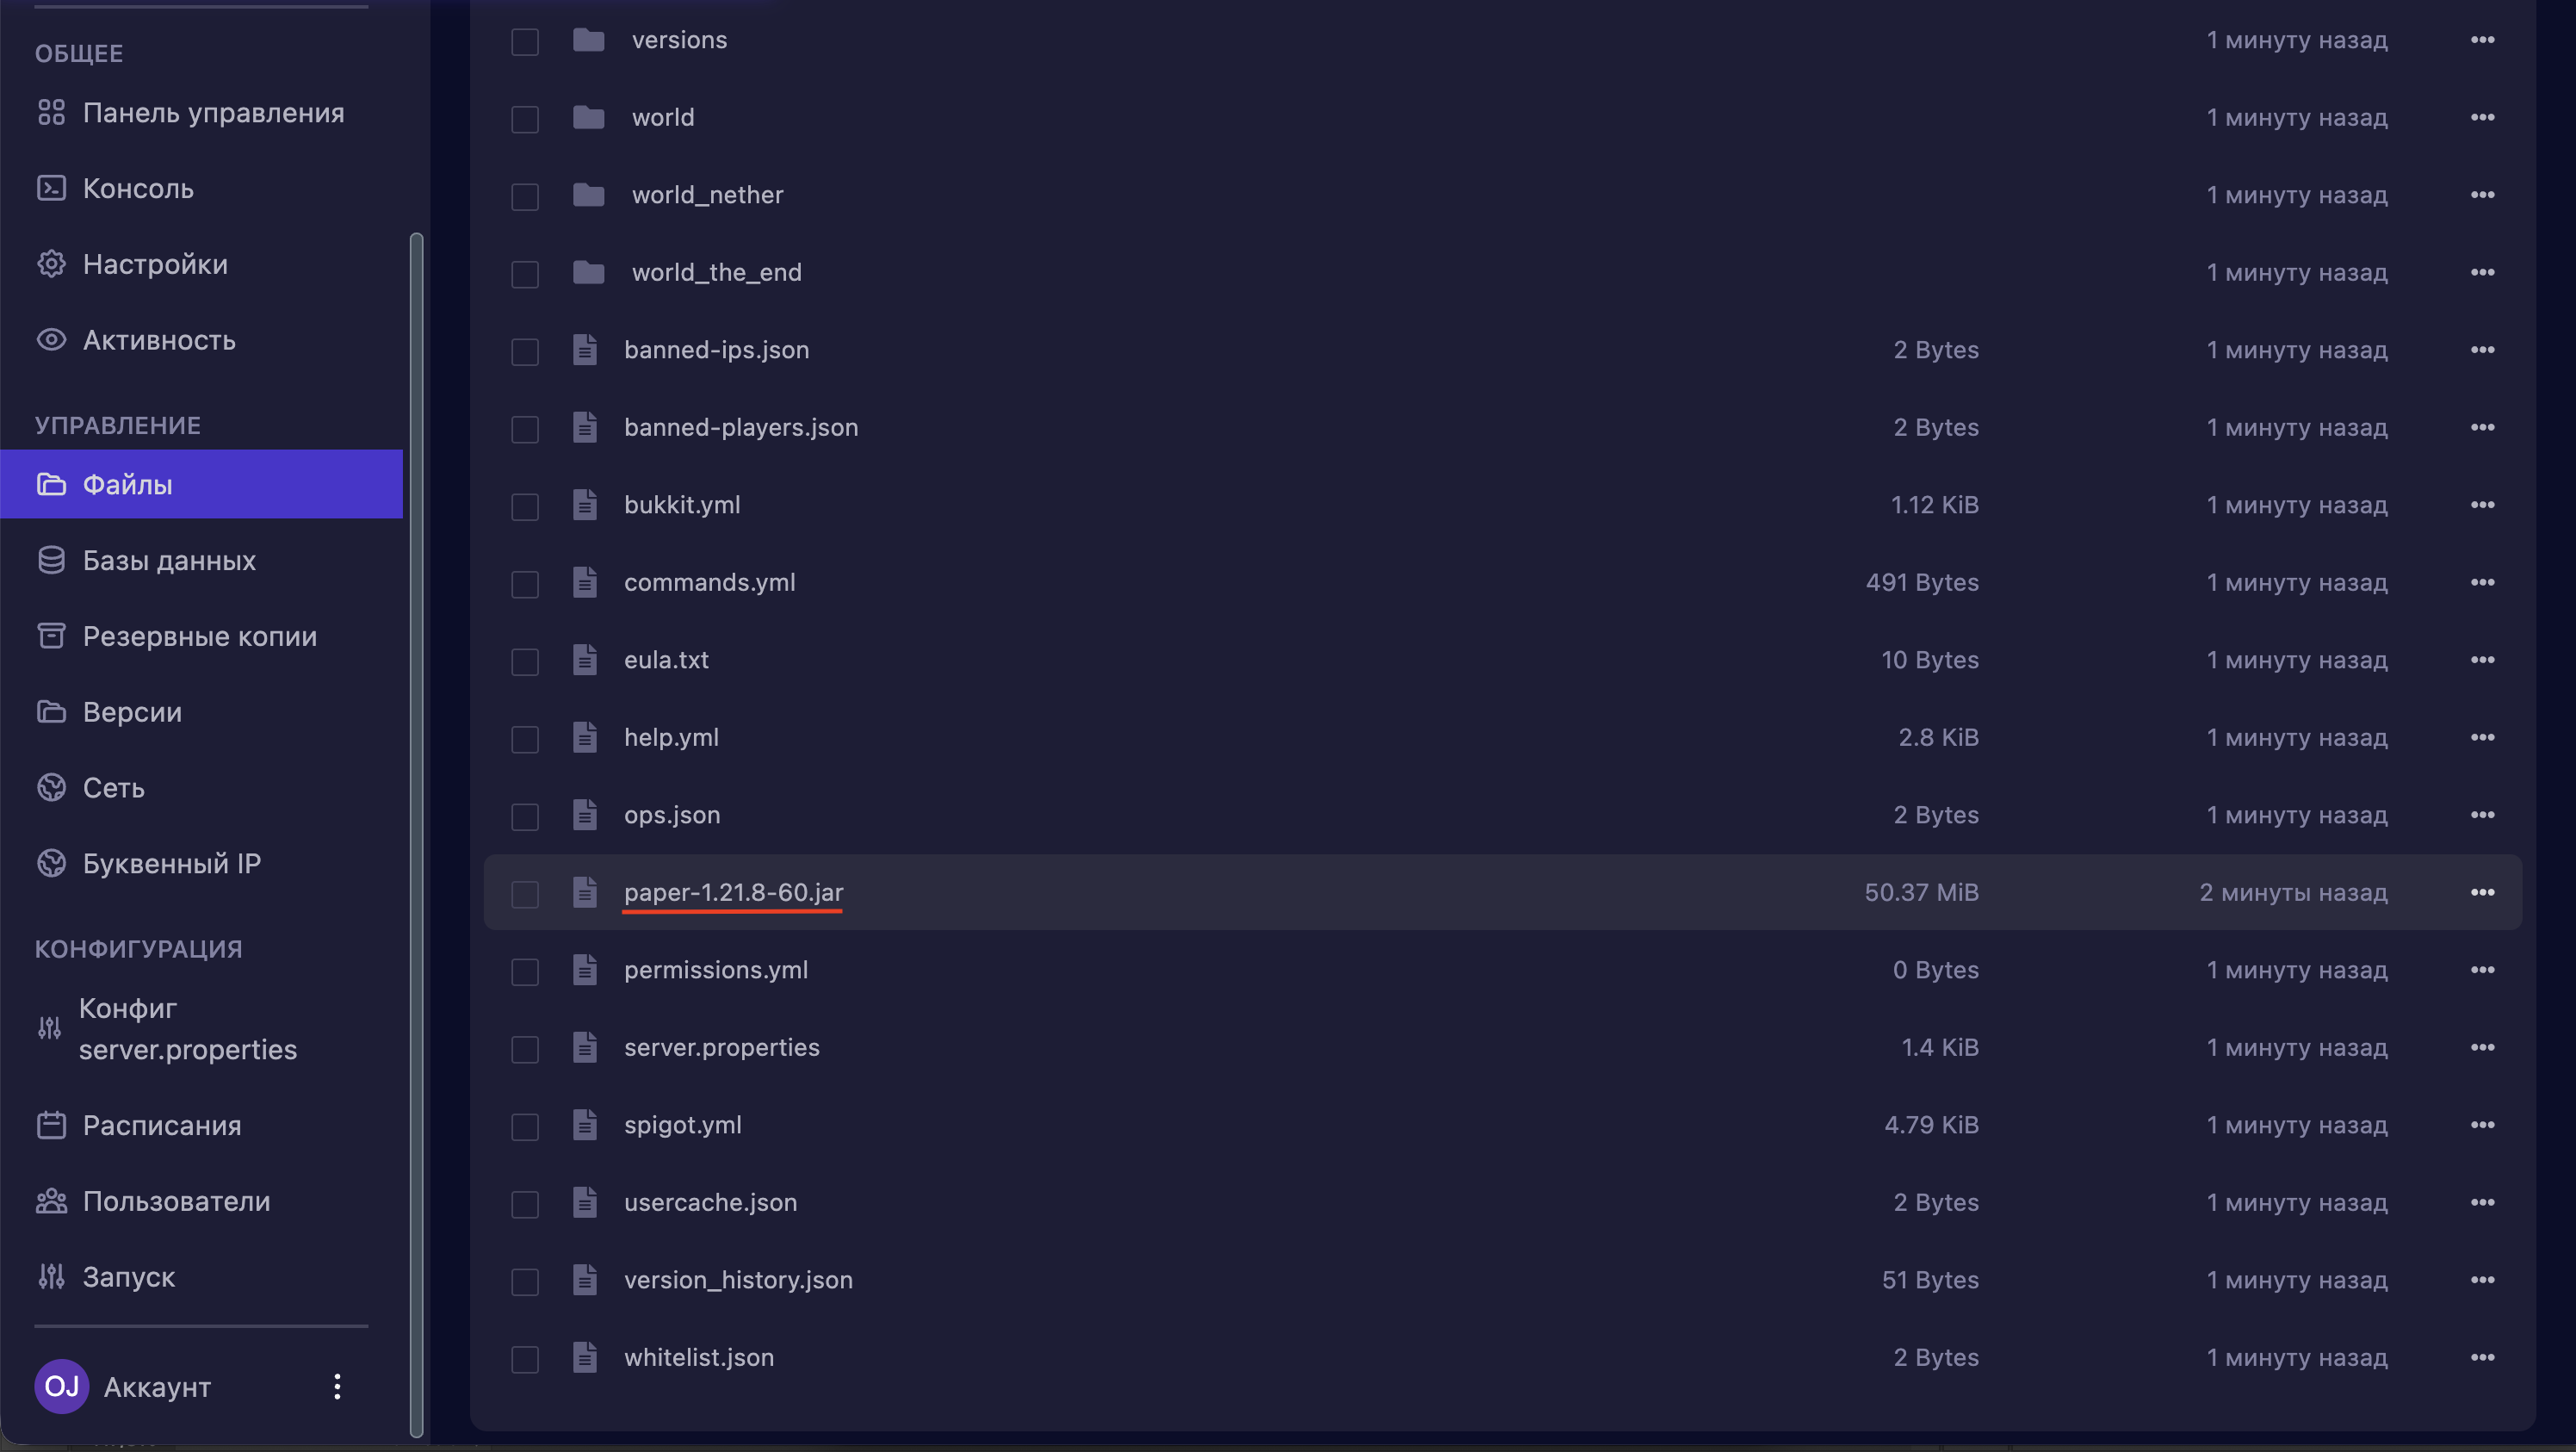Screen dimensions: 2576x1452
Task: Click the Backups archive icon
Action: tap(51, 636)
